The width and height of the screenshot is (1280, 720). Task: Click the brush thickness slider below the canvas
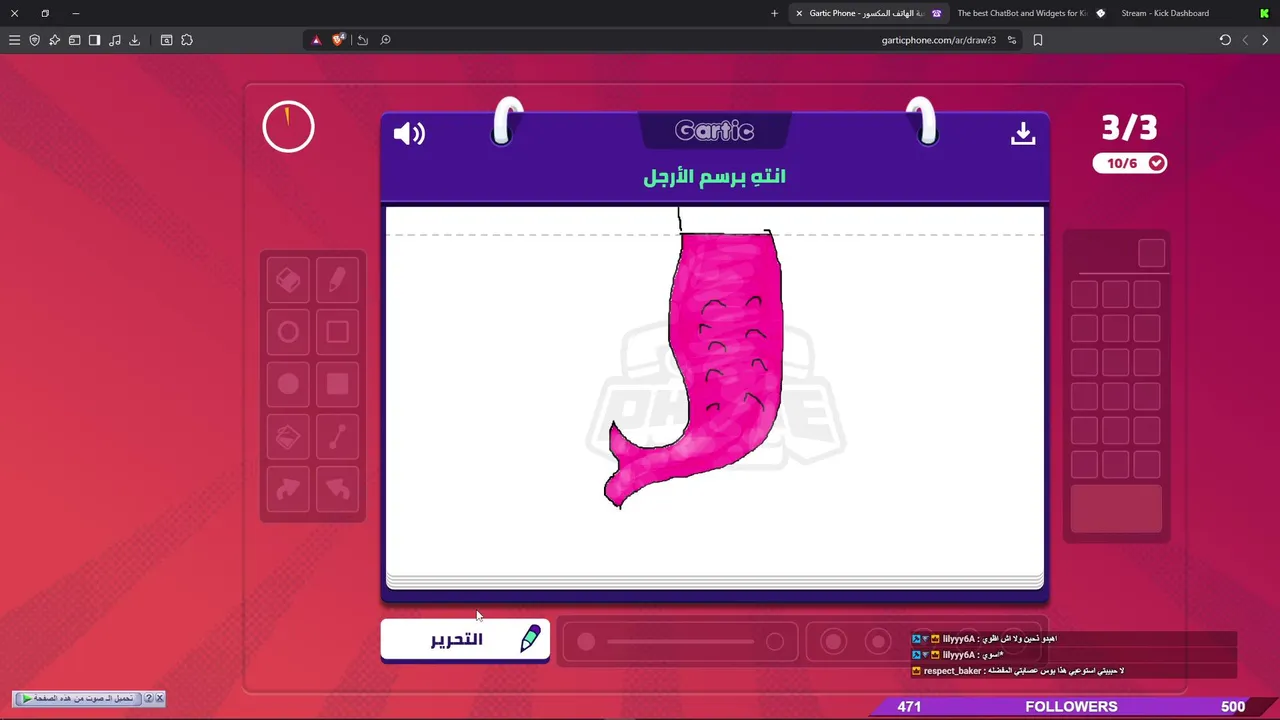pyautogui.click(x=680, y=642)
